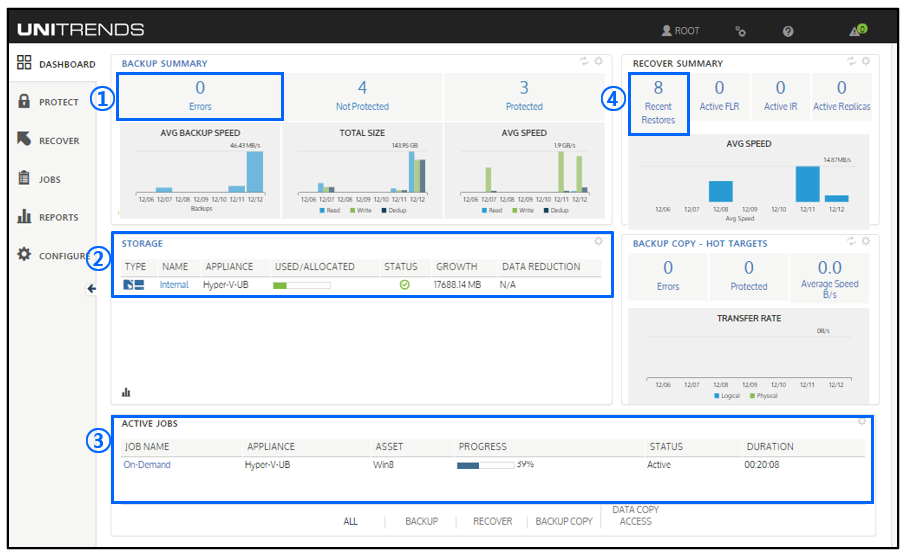Click the JOB NAME column header
This screenshot has width=907, height=559.
(x=147, y=447)
